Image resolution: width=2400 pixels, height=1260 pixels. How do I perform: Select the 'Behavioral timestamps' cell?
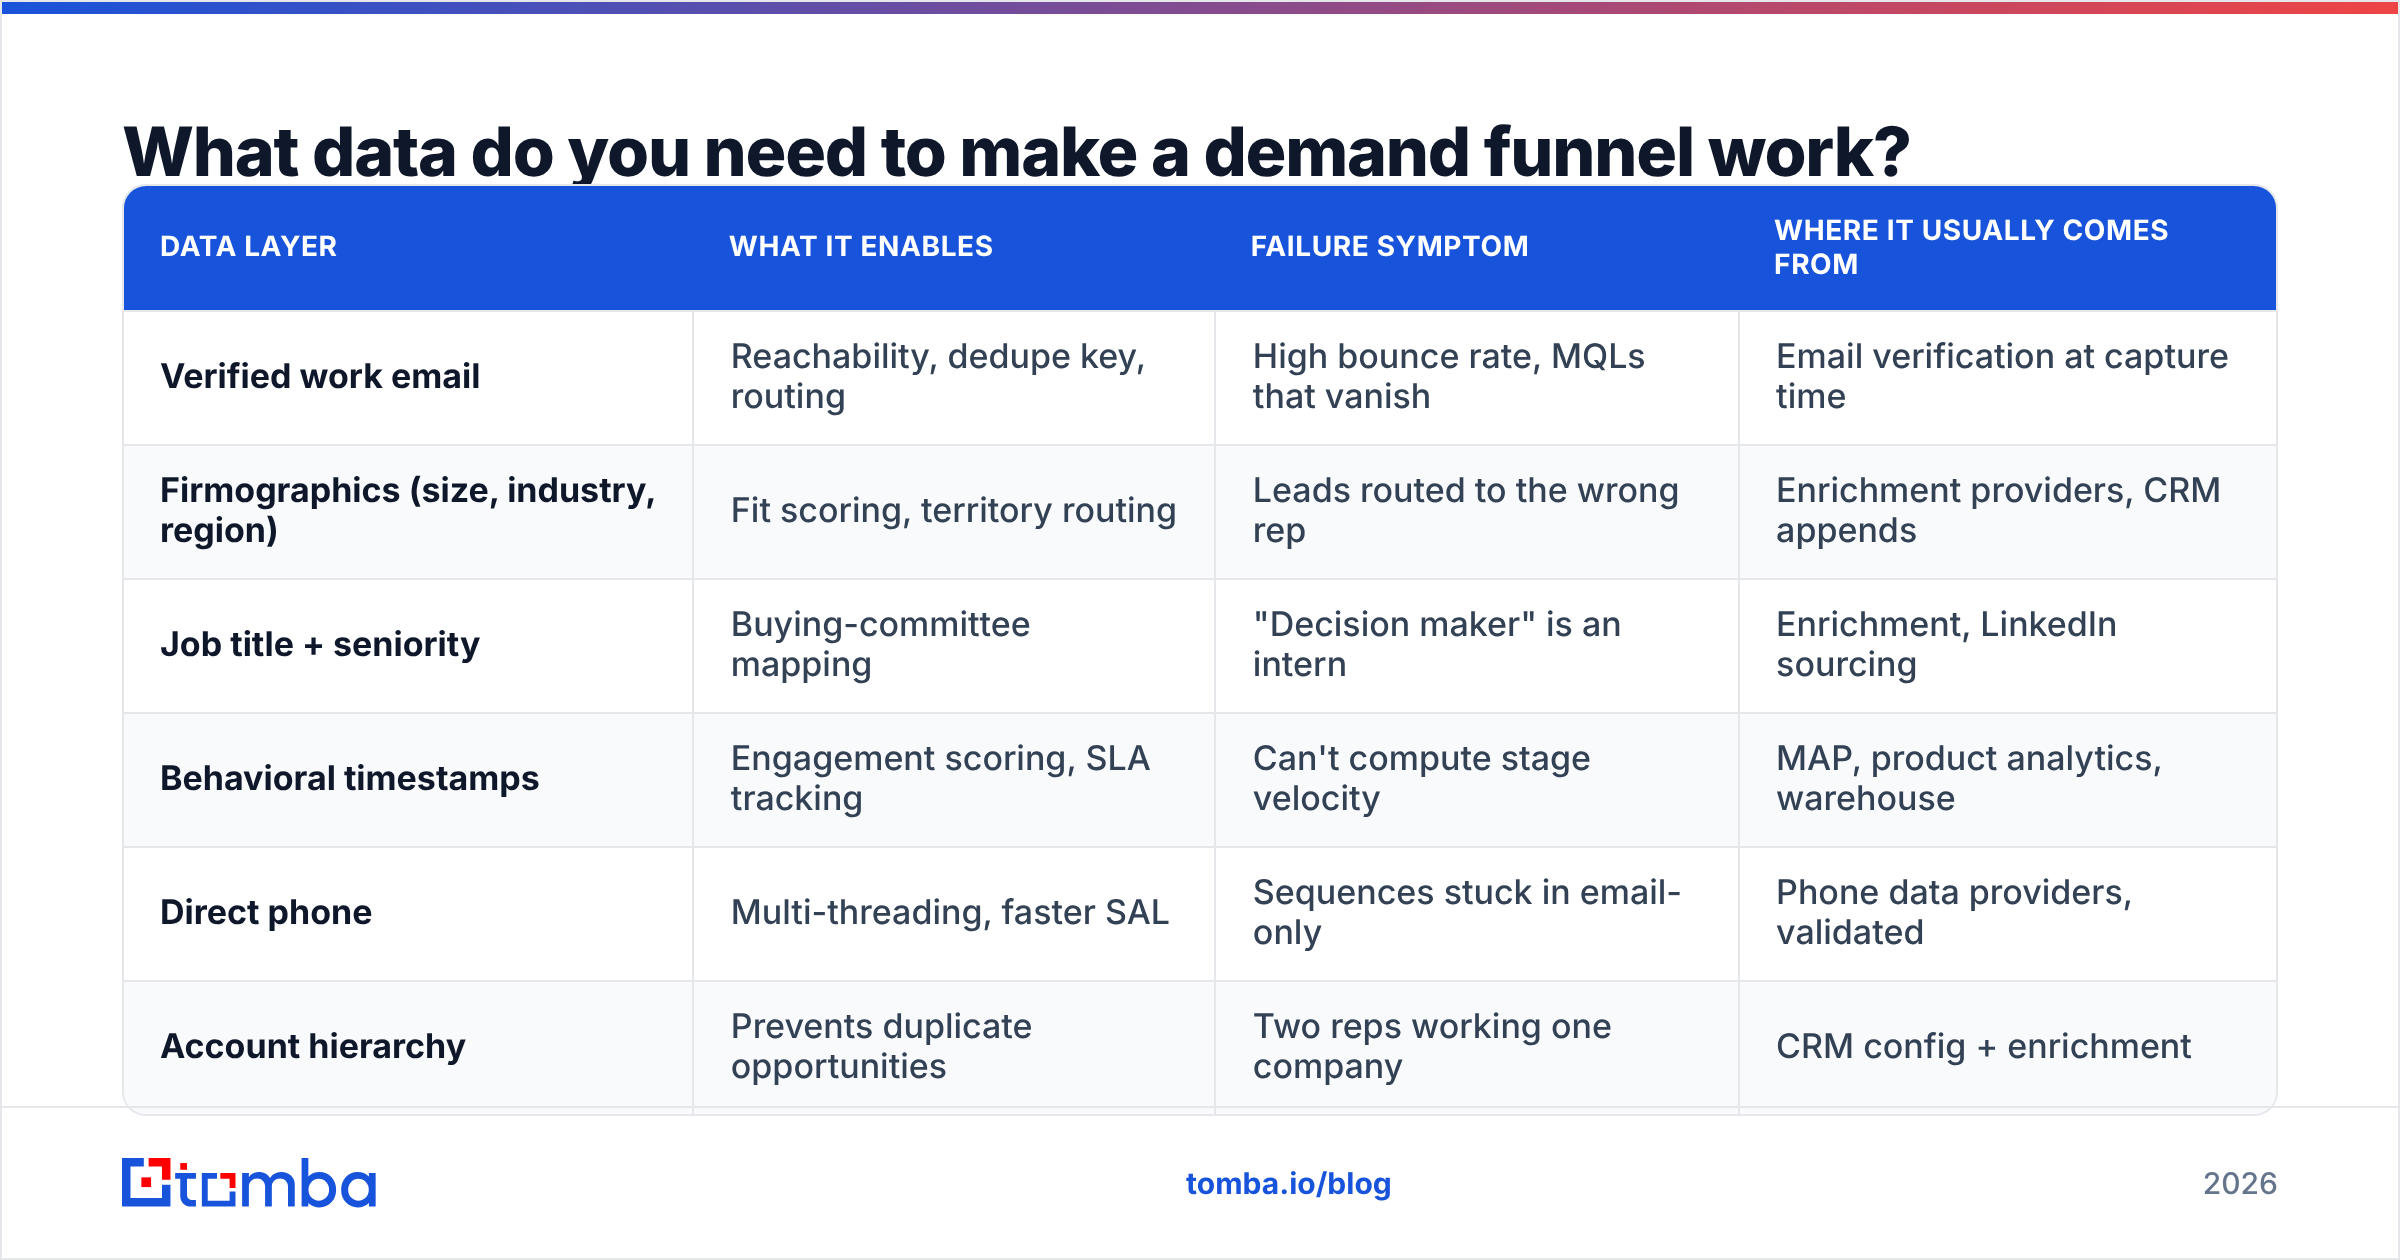click(408, 779)
